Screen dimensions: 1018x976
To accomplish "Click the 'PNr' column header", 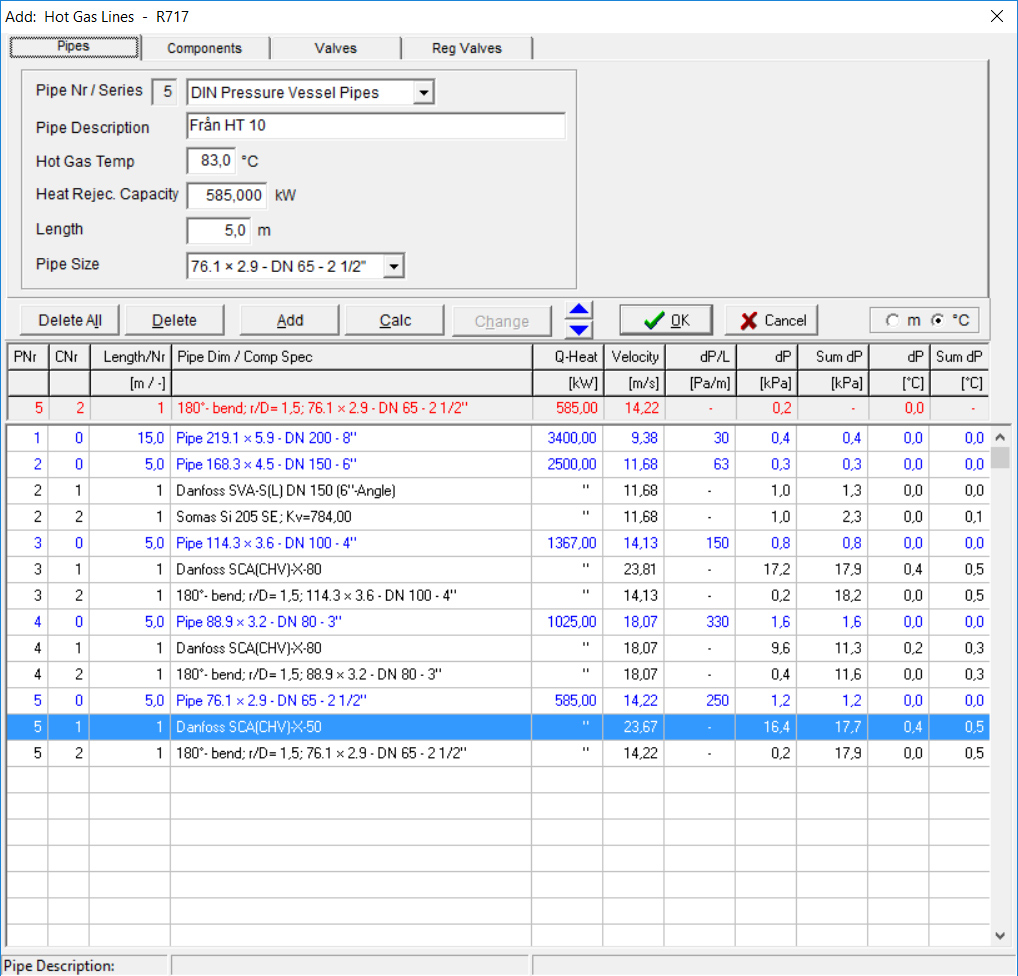I will tap(28, 357).
